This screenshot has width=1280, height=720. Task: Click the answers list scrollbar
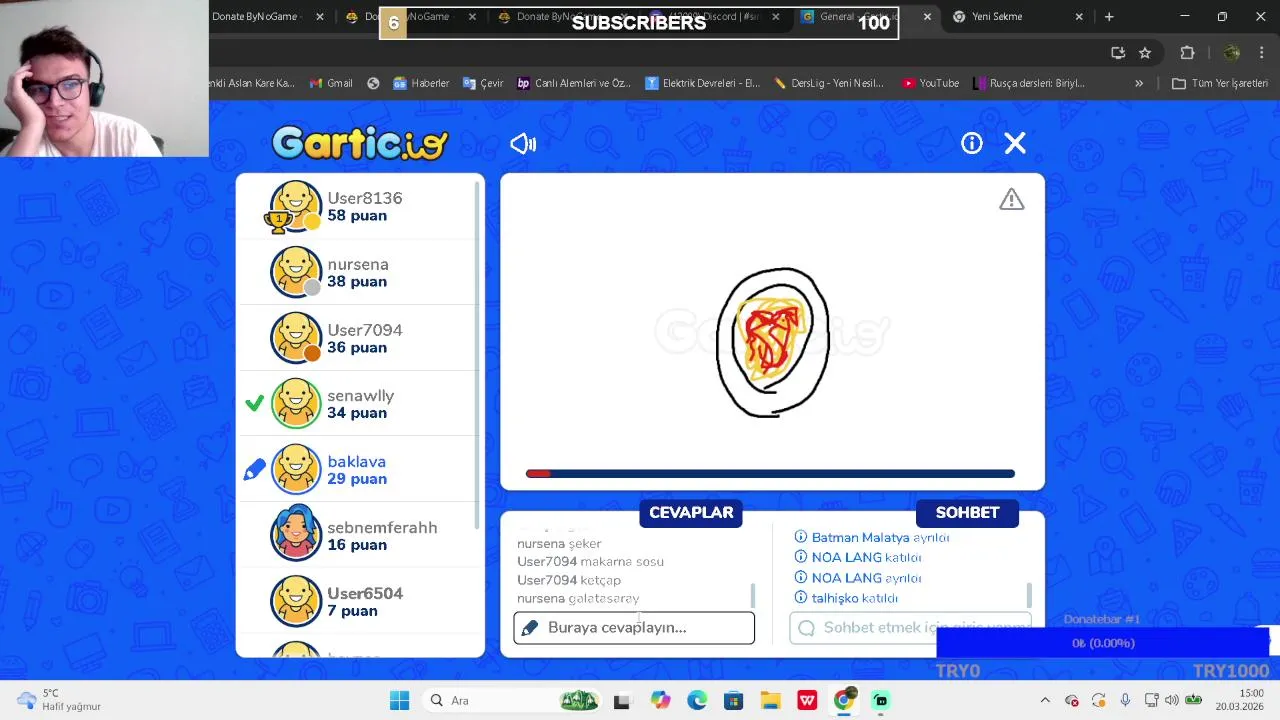(x=753, y=596)
